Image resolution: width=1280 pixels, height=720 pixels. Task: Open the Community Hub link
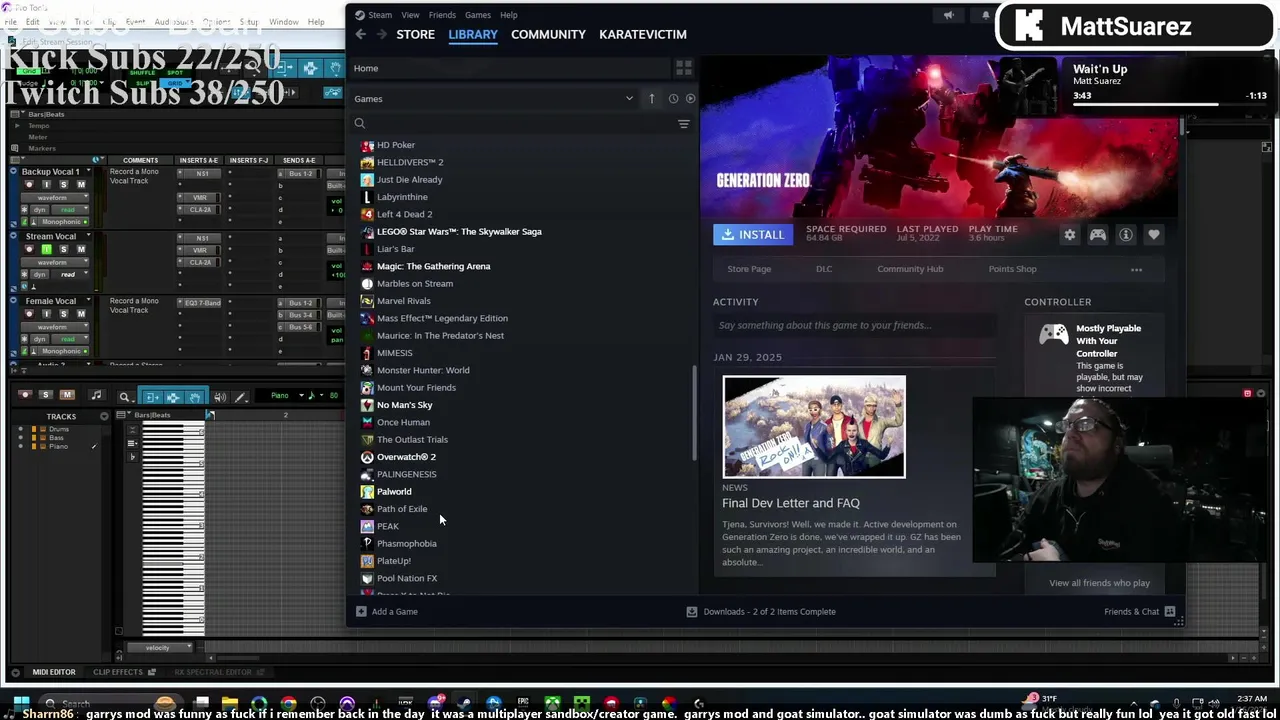tap(910, 269)
